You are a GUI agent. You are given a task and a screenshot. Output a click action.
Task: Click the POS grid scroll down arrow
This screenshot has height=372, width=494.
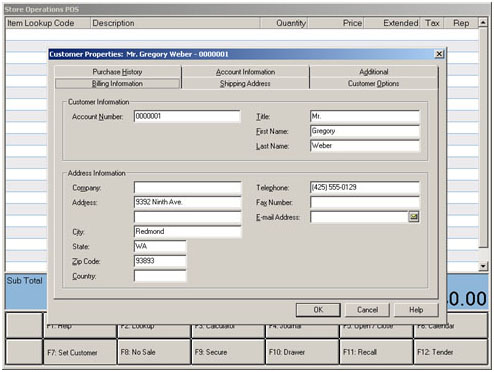coord(483,266)
